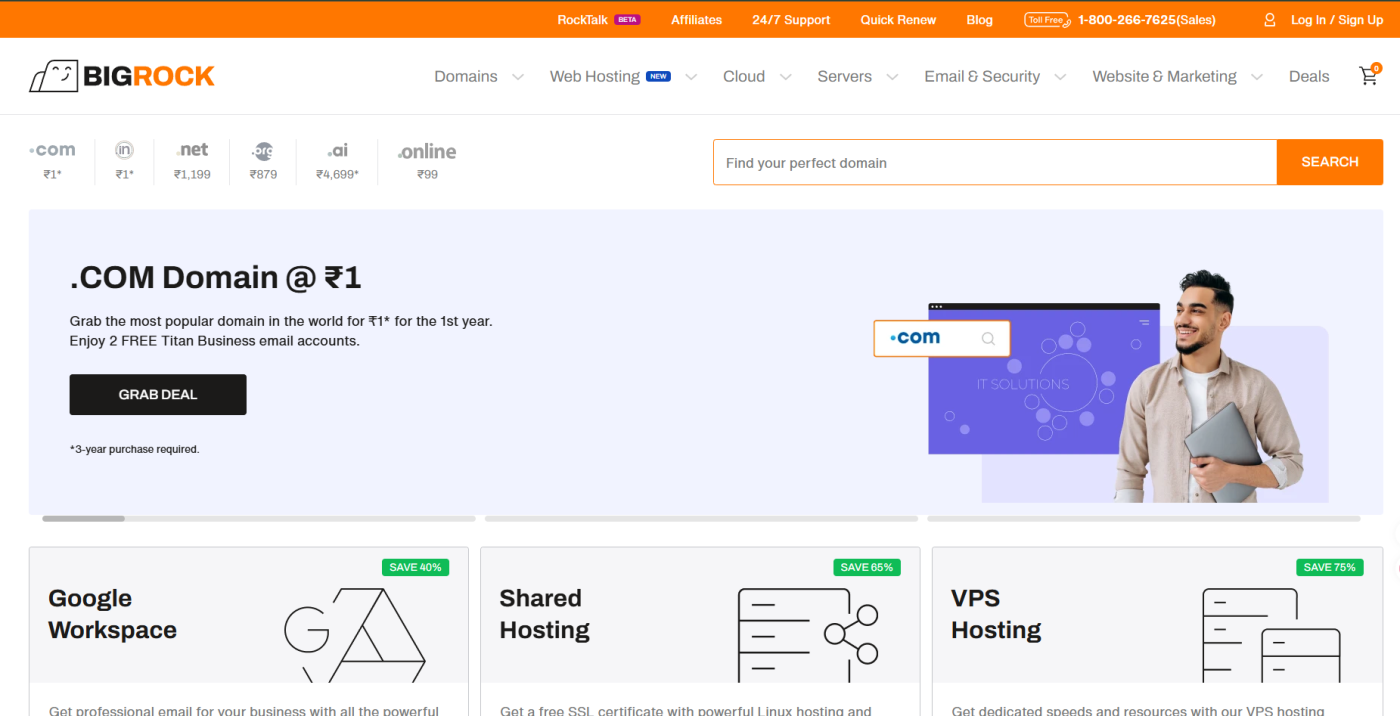The width and height of the screenshot is (1400, 716).
Task: Open the Website & Marketing menu
Action: [1164, 76]
